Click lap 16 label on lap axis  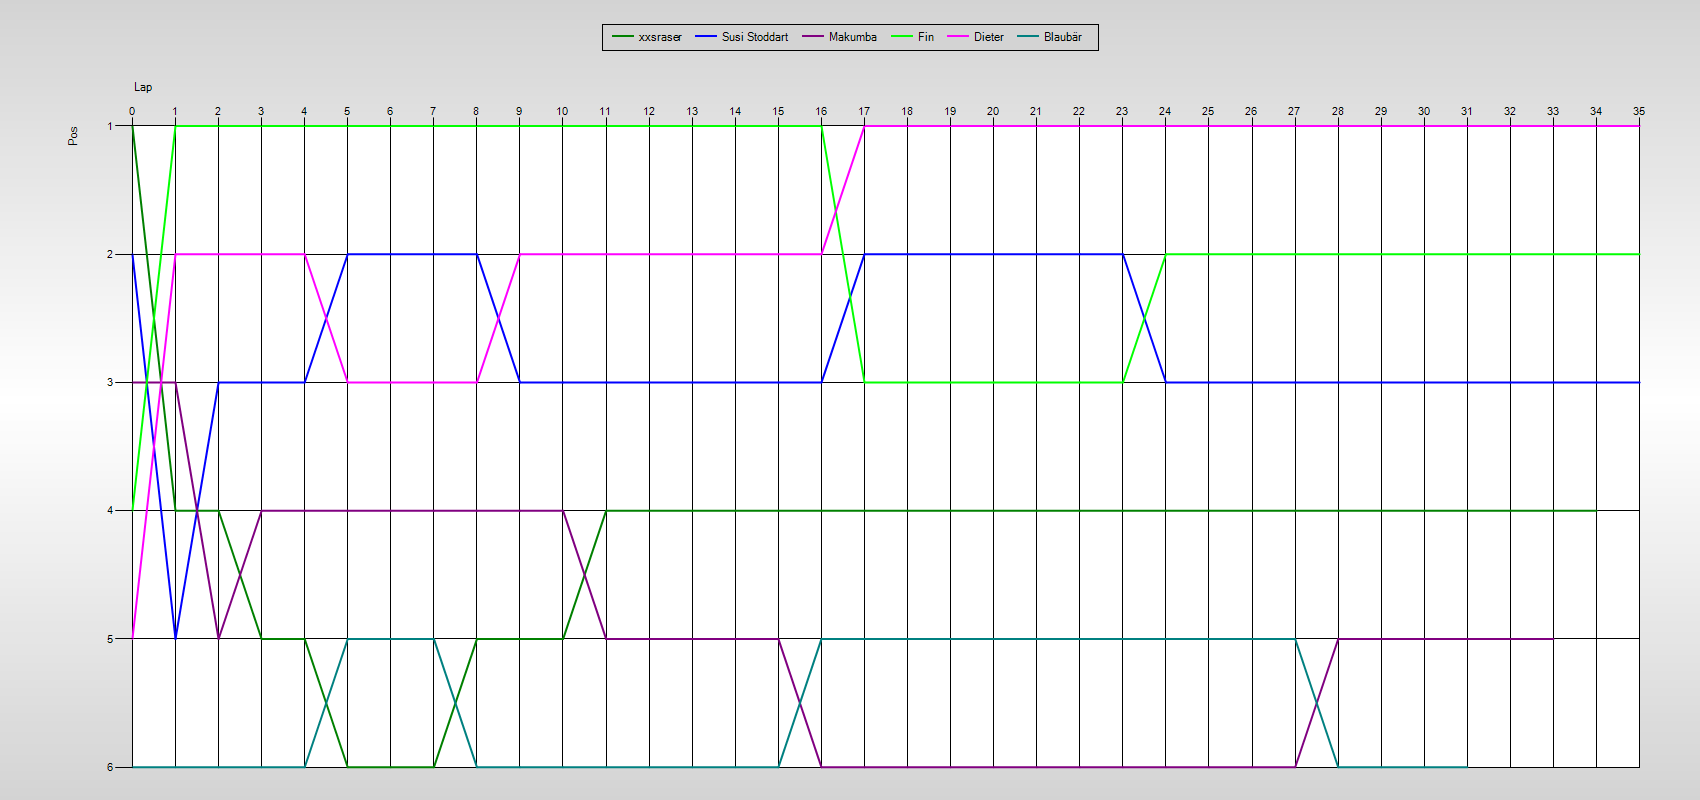point(821,111)
